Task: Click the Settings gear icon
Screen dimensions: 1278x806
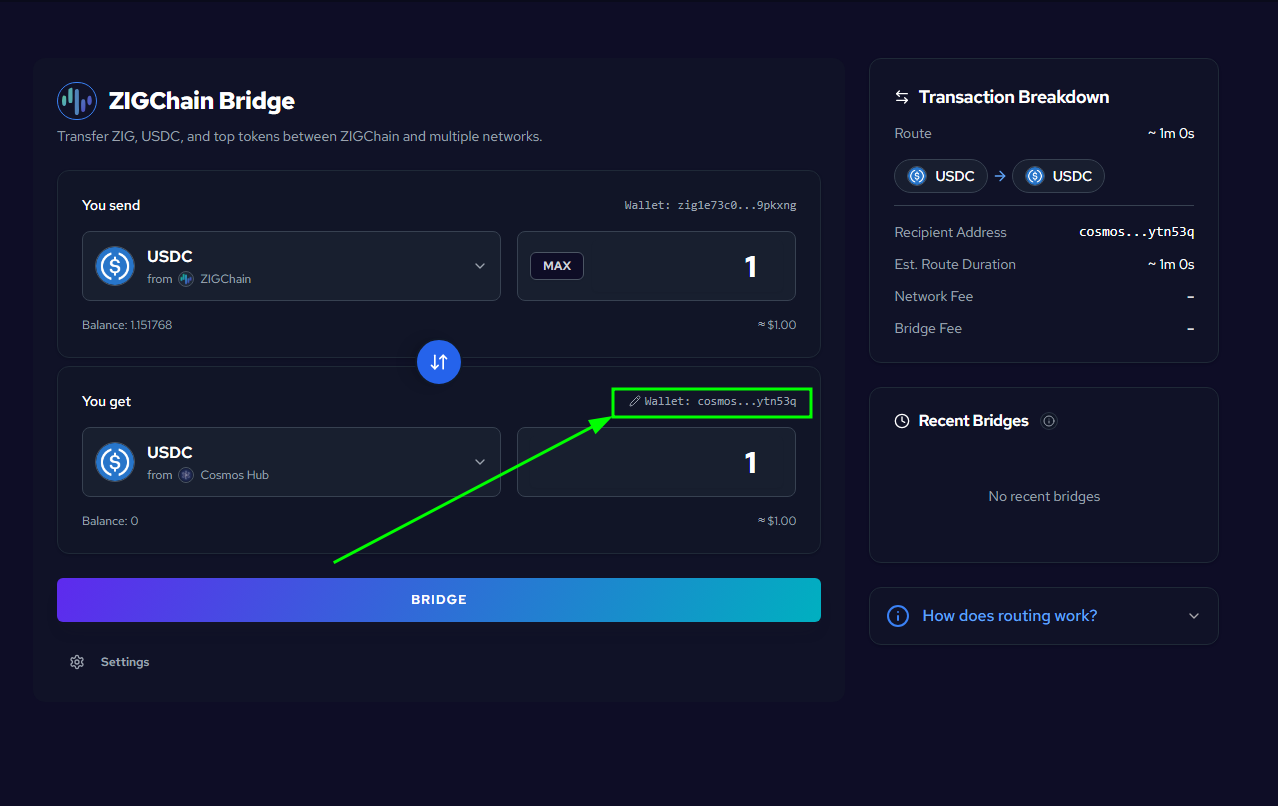Action: [x=77, y=661]
